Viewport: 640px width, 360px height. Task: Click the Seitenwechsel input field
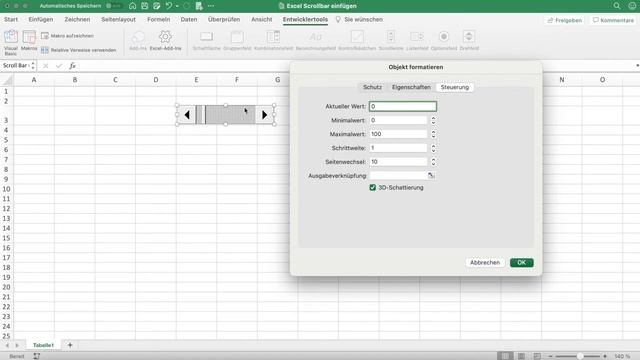tap(398, 162)
